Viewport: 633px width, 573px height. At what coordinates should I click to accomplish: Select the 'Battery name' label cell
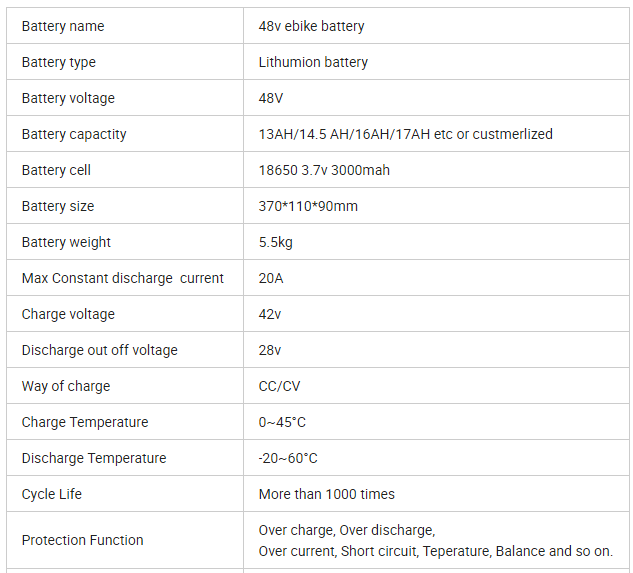coord(125,26)
